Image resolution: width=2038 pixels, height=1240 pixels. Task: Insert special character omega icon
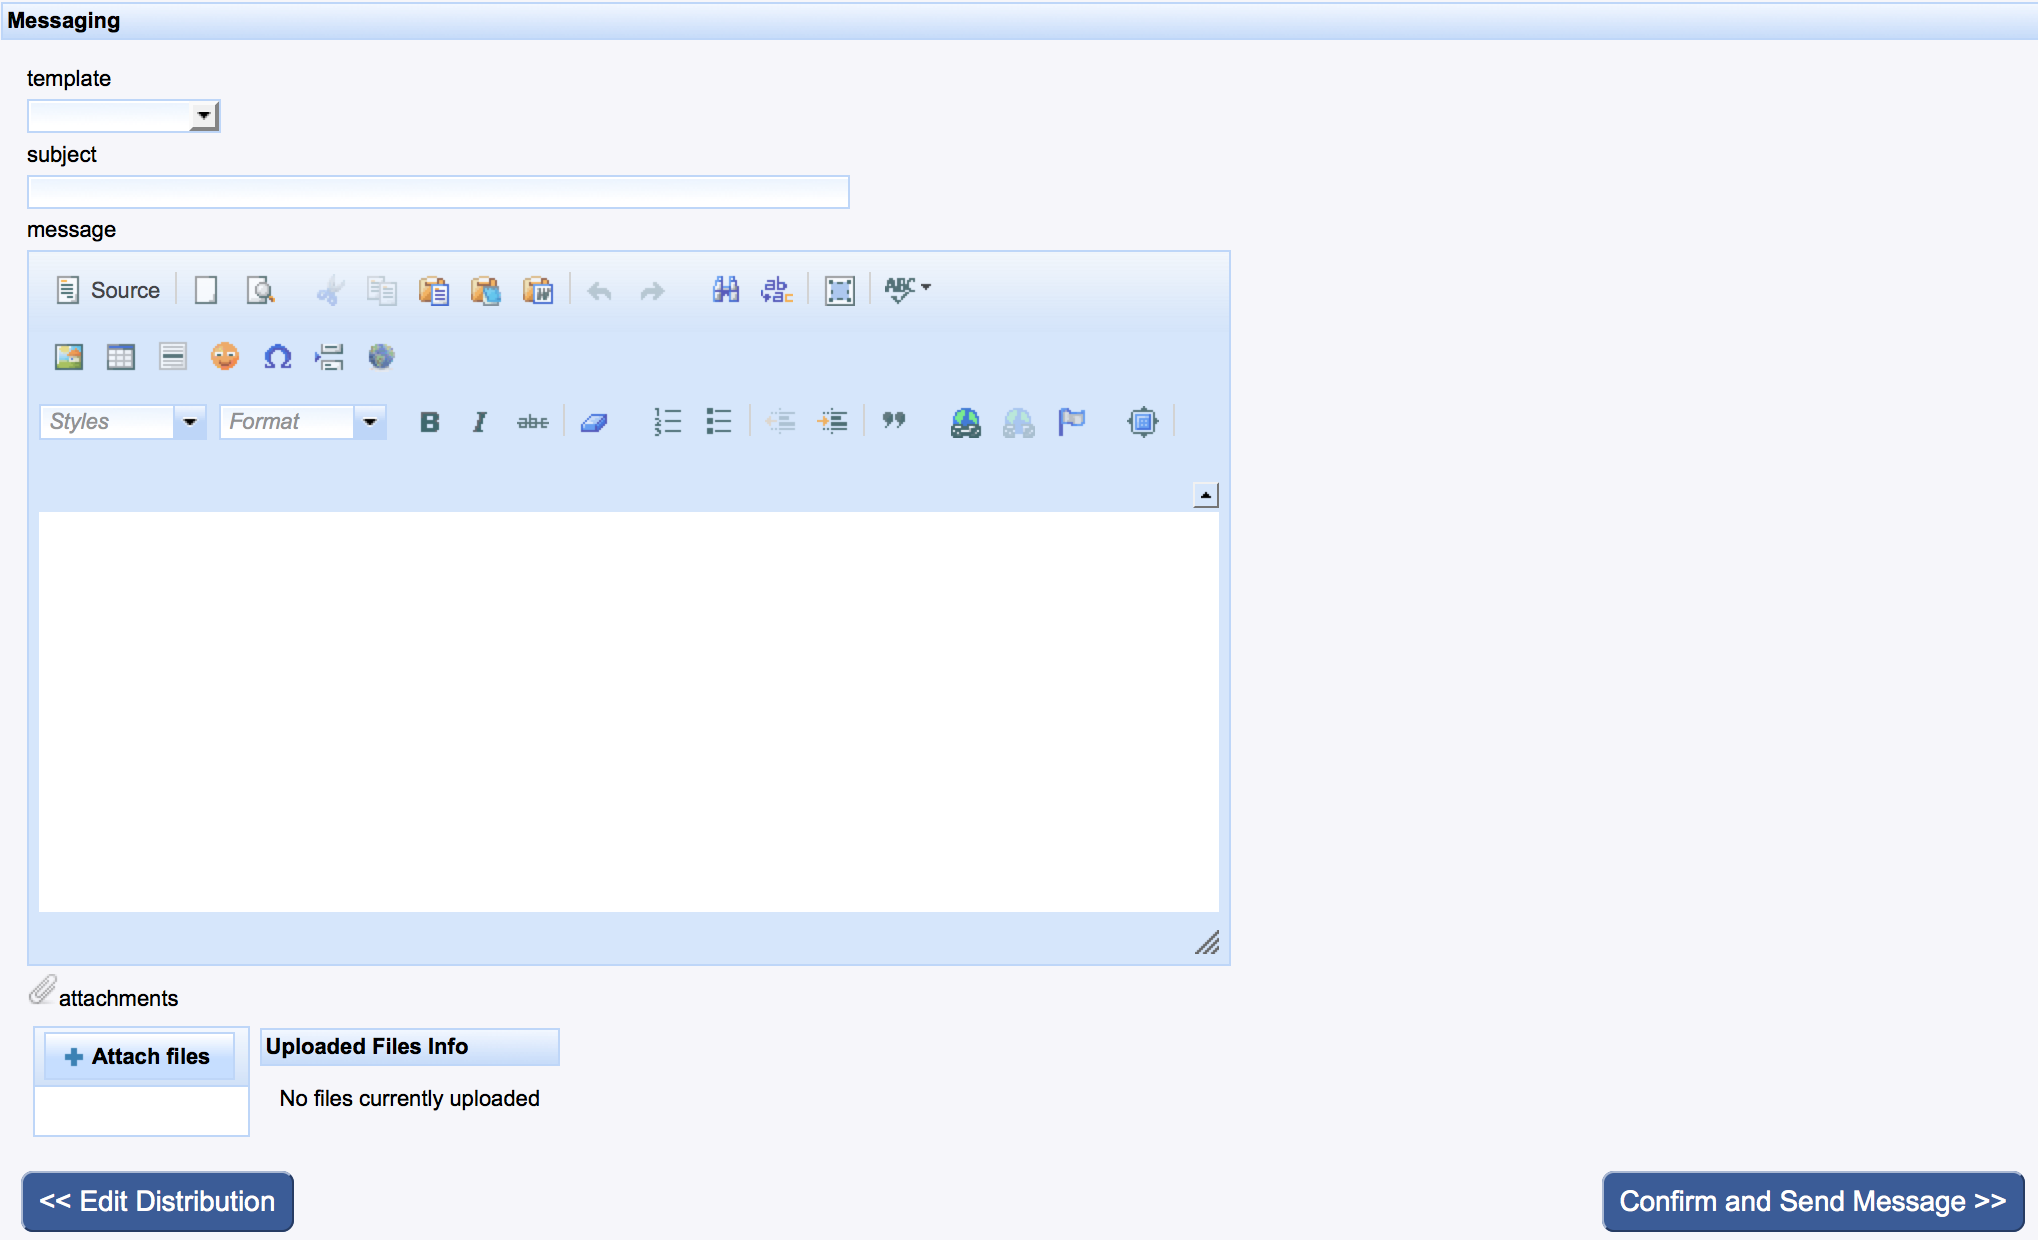277,357
